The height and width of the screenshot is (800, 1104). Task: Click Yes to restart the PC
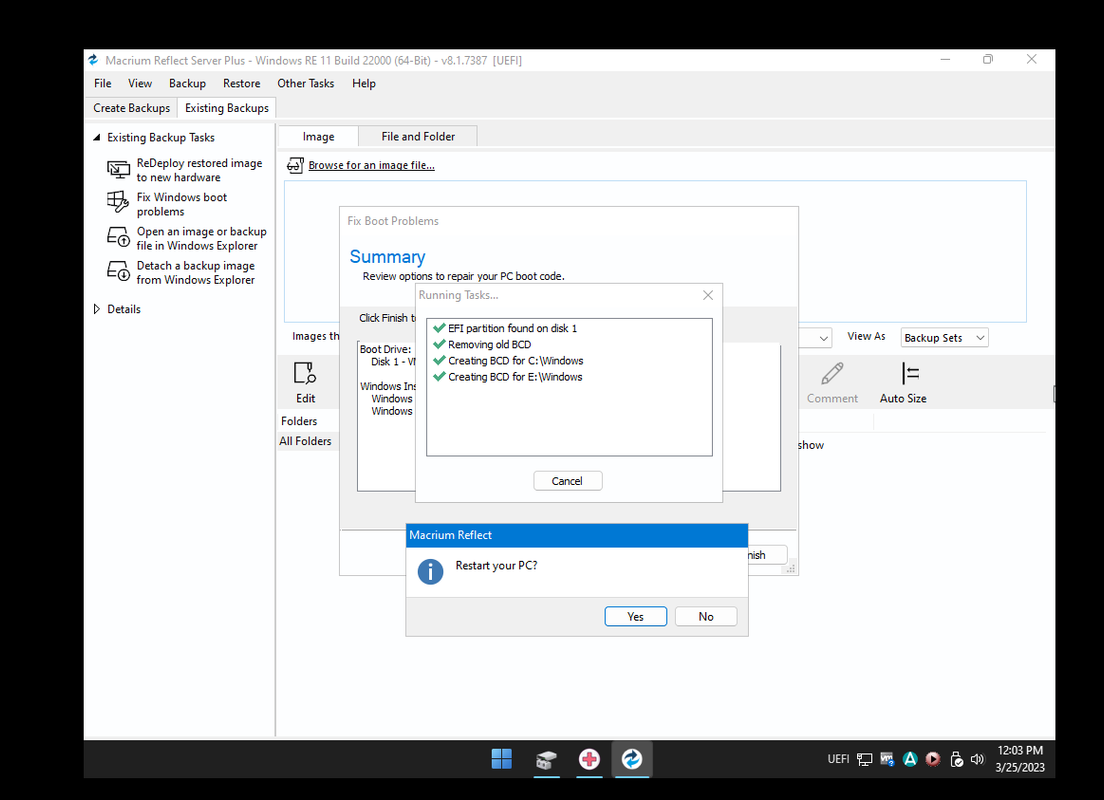click(x=636, y=616)
